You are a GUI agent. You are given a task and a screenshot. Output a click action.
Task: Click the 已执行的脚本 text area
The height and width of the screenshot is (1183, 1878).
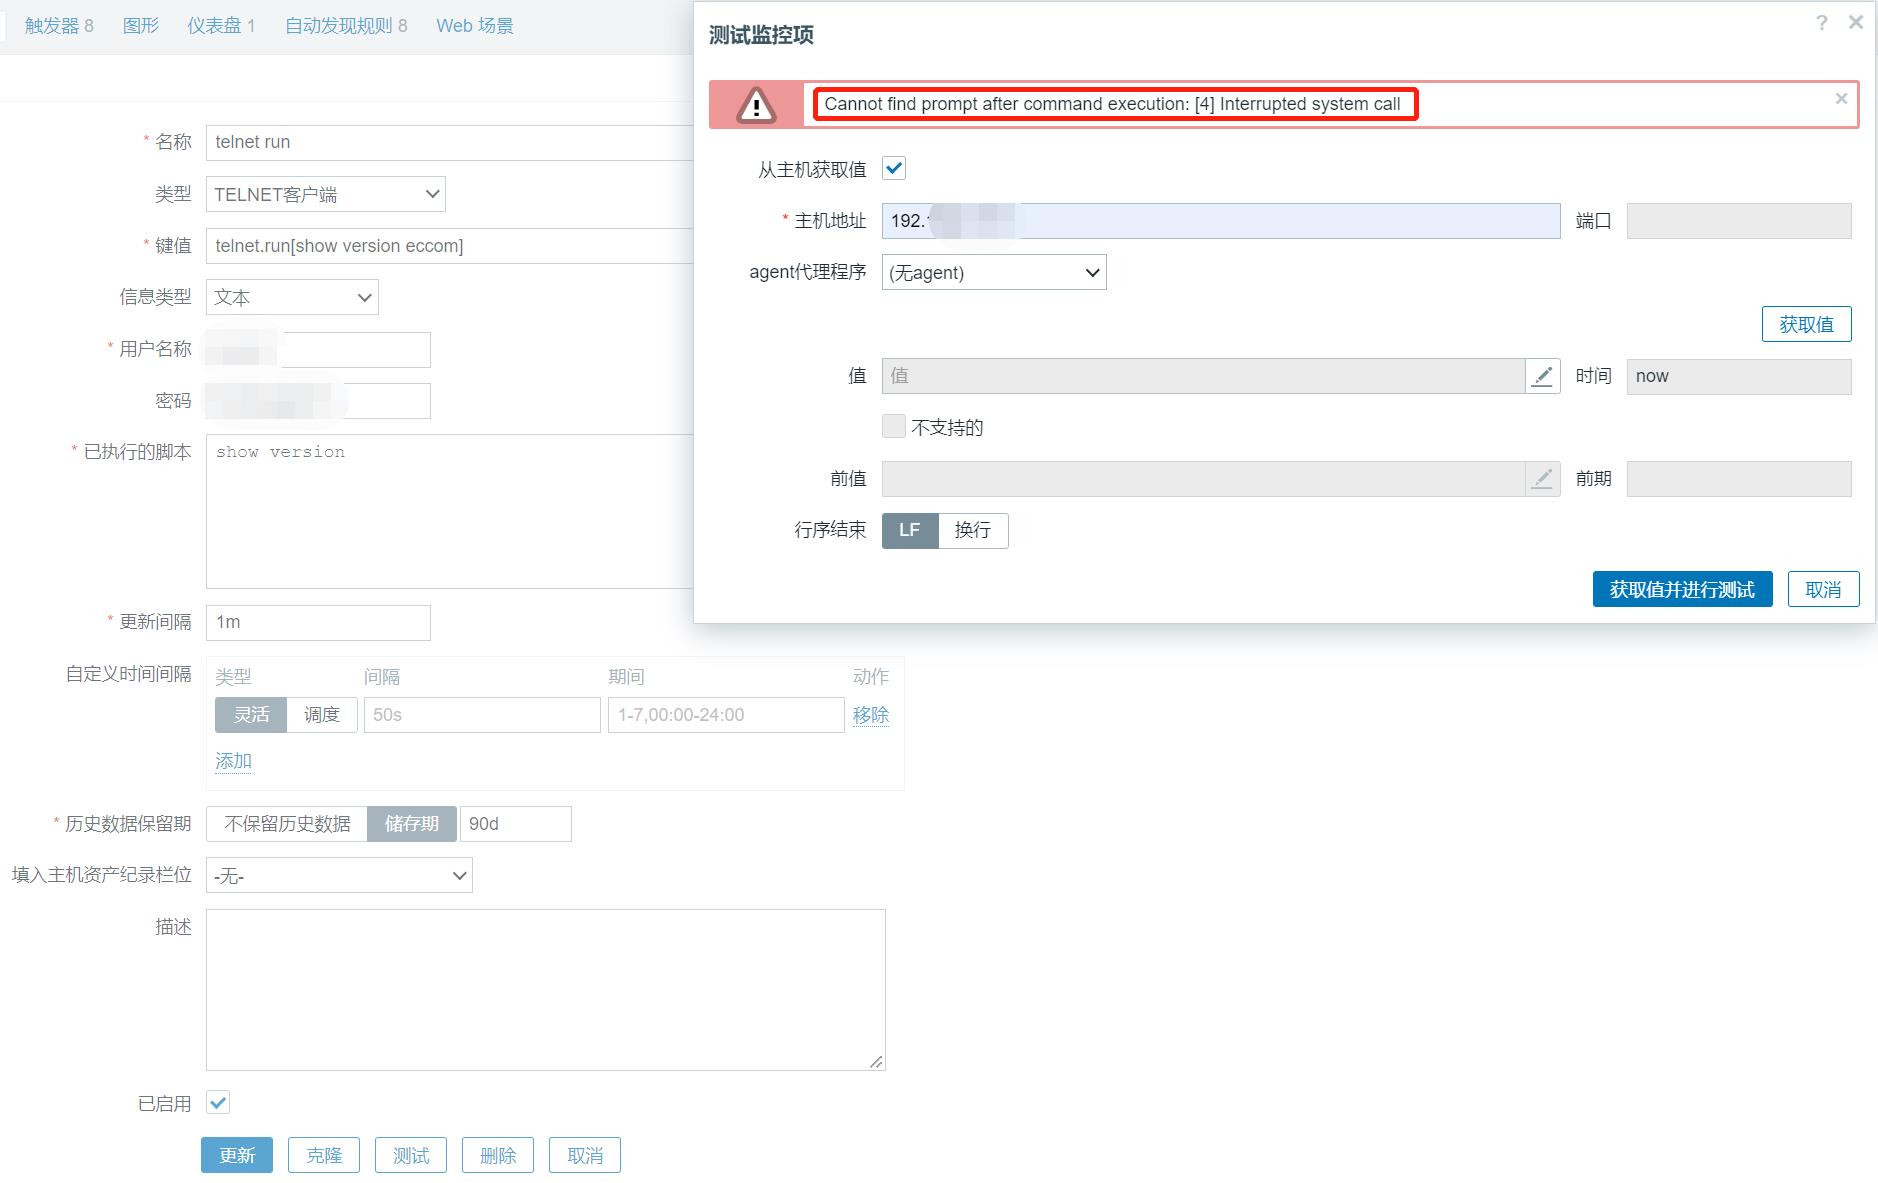pos(449,511)
